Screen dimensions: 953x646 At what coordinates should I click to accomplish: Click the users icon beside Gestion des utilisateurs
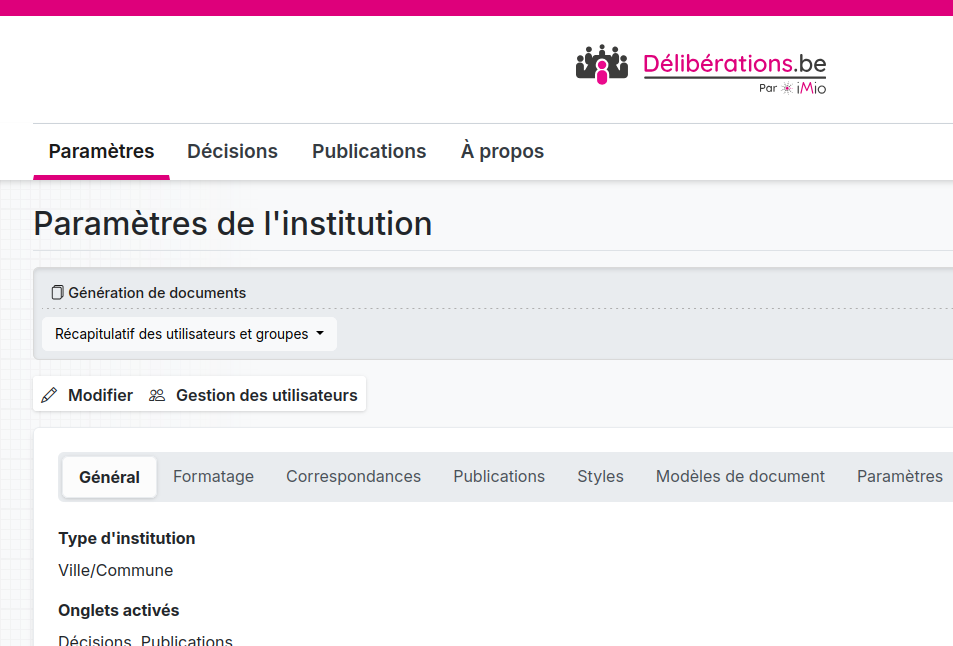pos(157,395)
